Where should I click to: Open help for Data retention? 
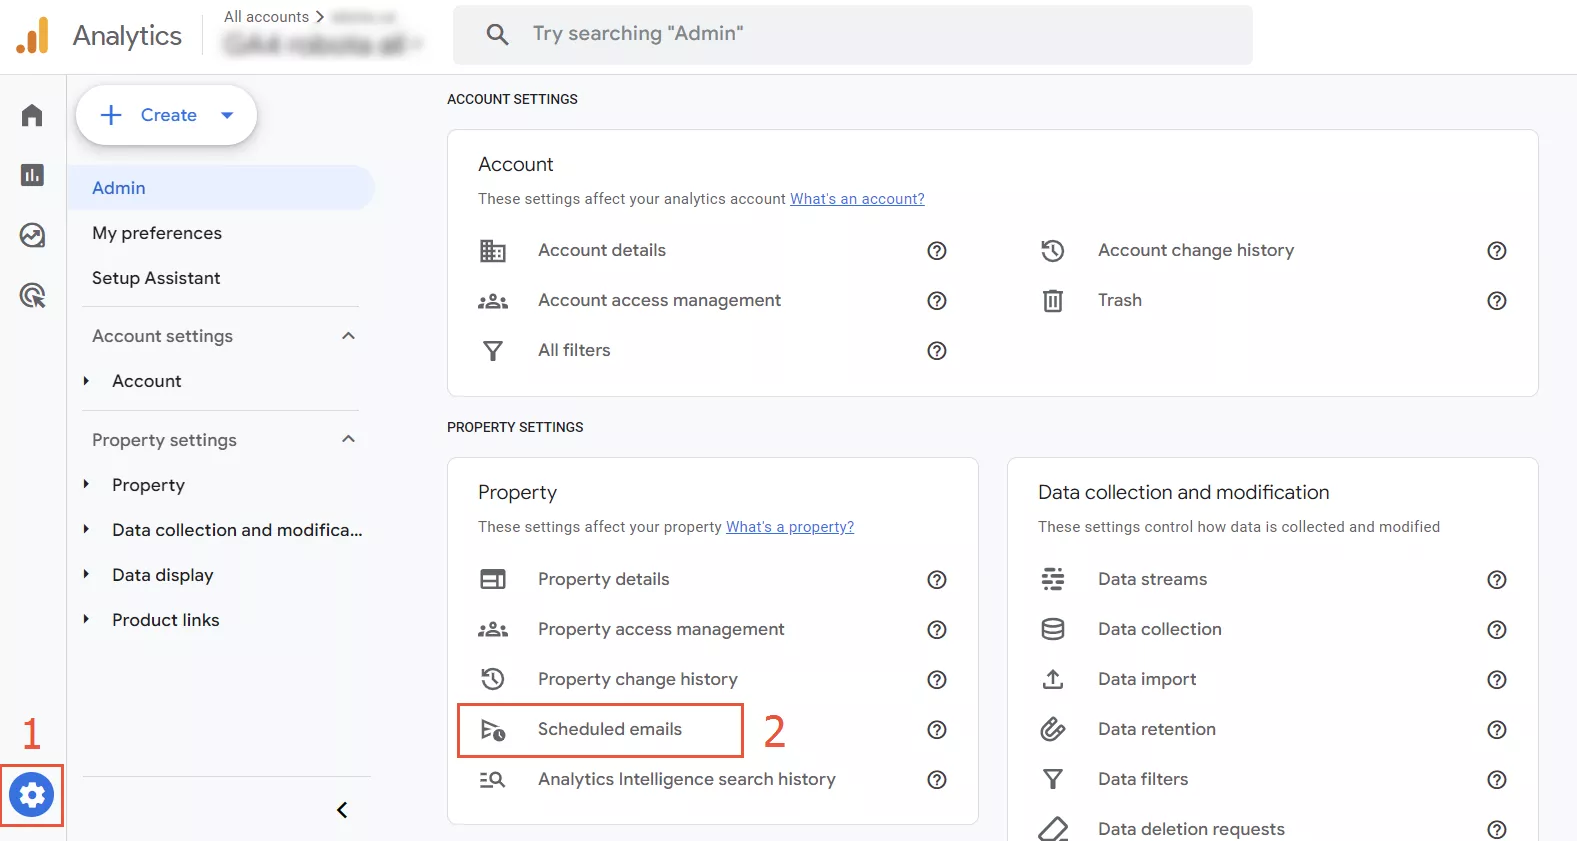pyautogui.click(x=1497, y=729)
